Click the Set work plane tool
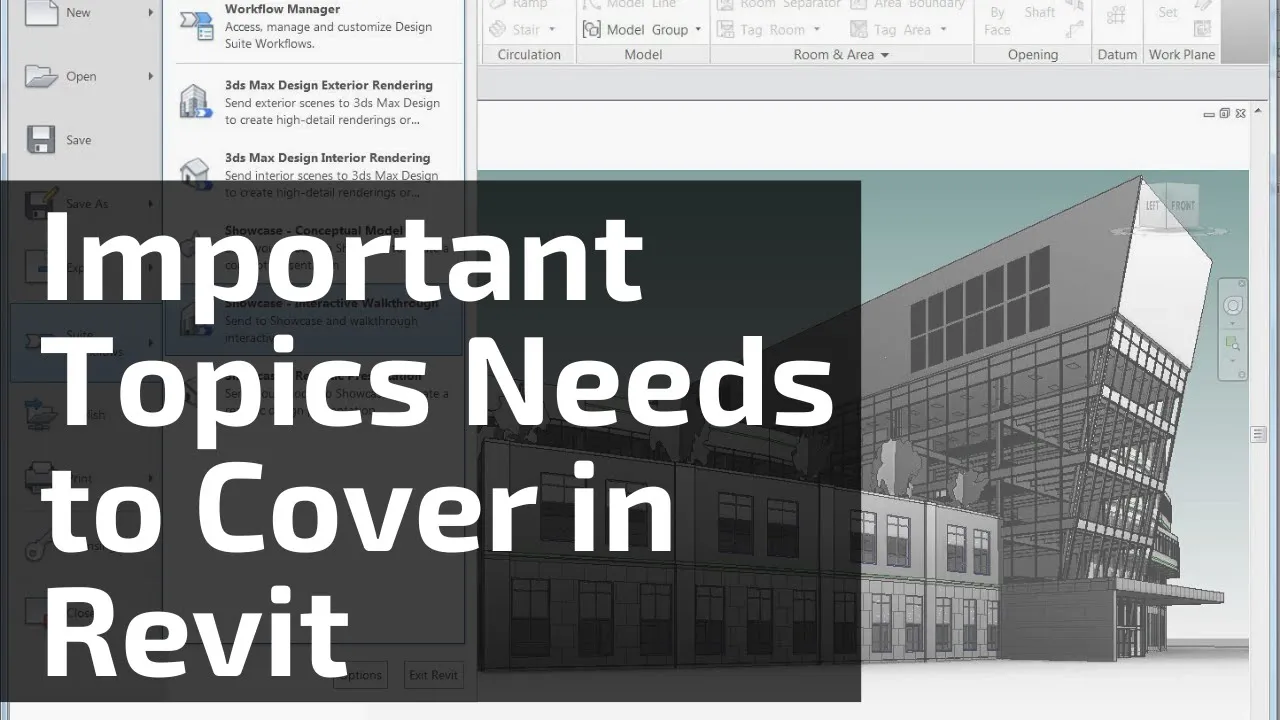Viewport: 1280px width, 720px height. (x=1168, y=13)
